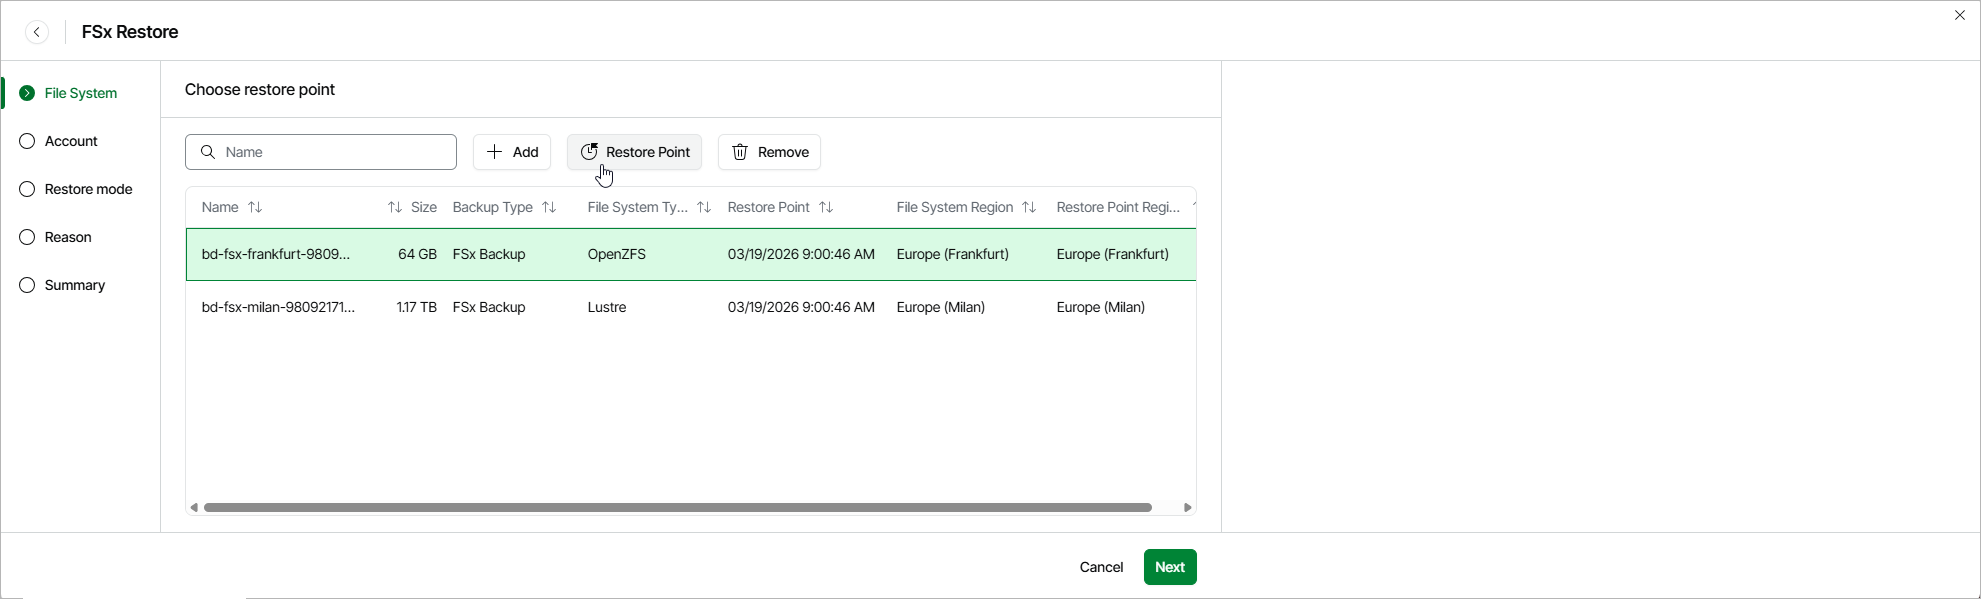Click the horizontal scrollbar under the table
1981x599 pixels.
pyautogui.click(x=677, y=507)
